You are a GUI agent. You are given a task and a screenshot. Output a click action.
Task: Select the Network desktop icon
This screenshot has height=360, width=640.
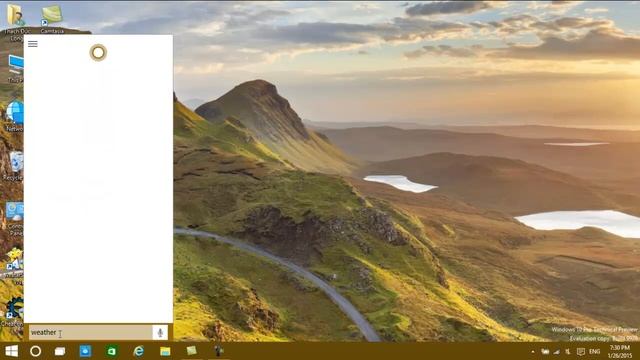tap(15, 116)
